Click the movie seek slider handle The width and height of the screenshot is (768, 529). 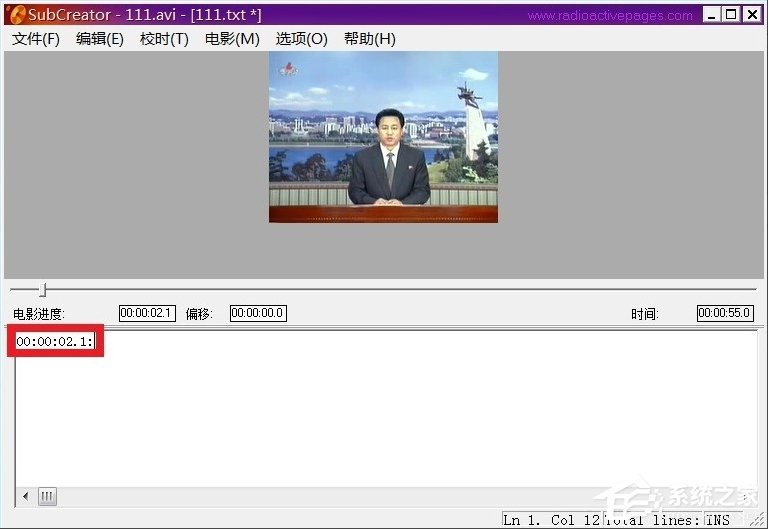[42, 290]
